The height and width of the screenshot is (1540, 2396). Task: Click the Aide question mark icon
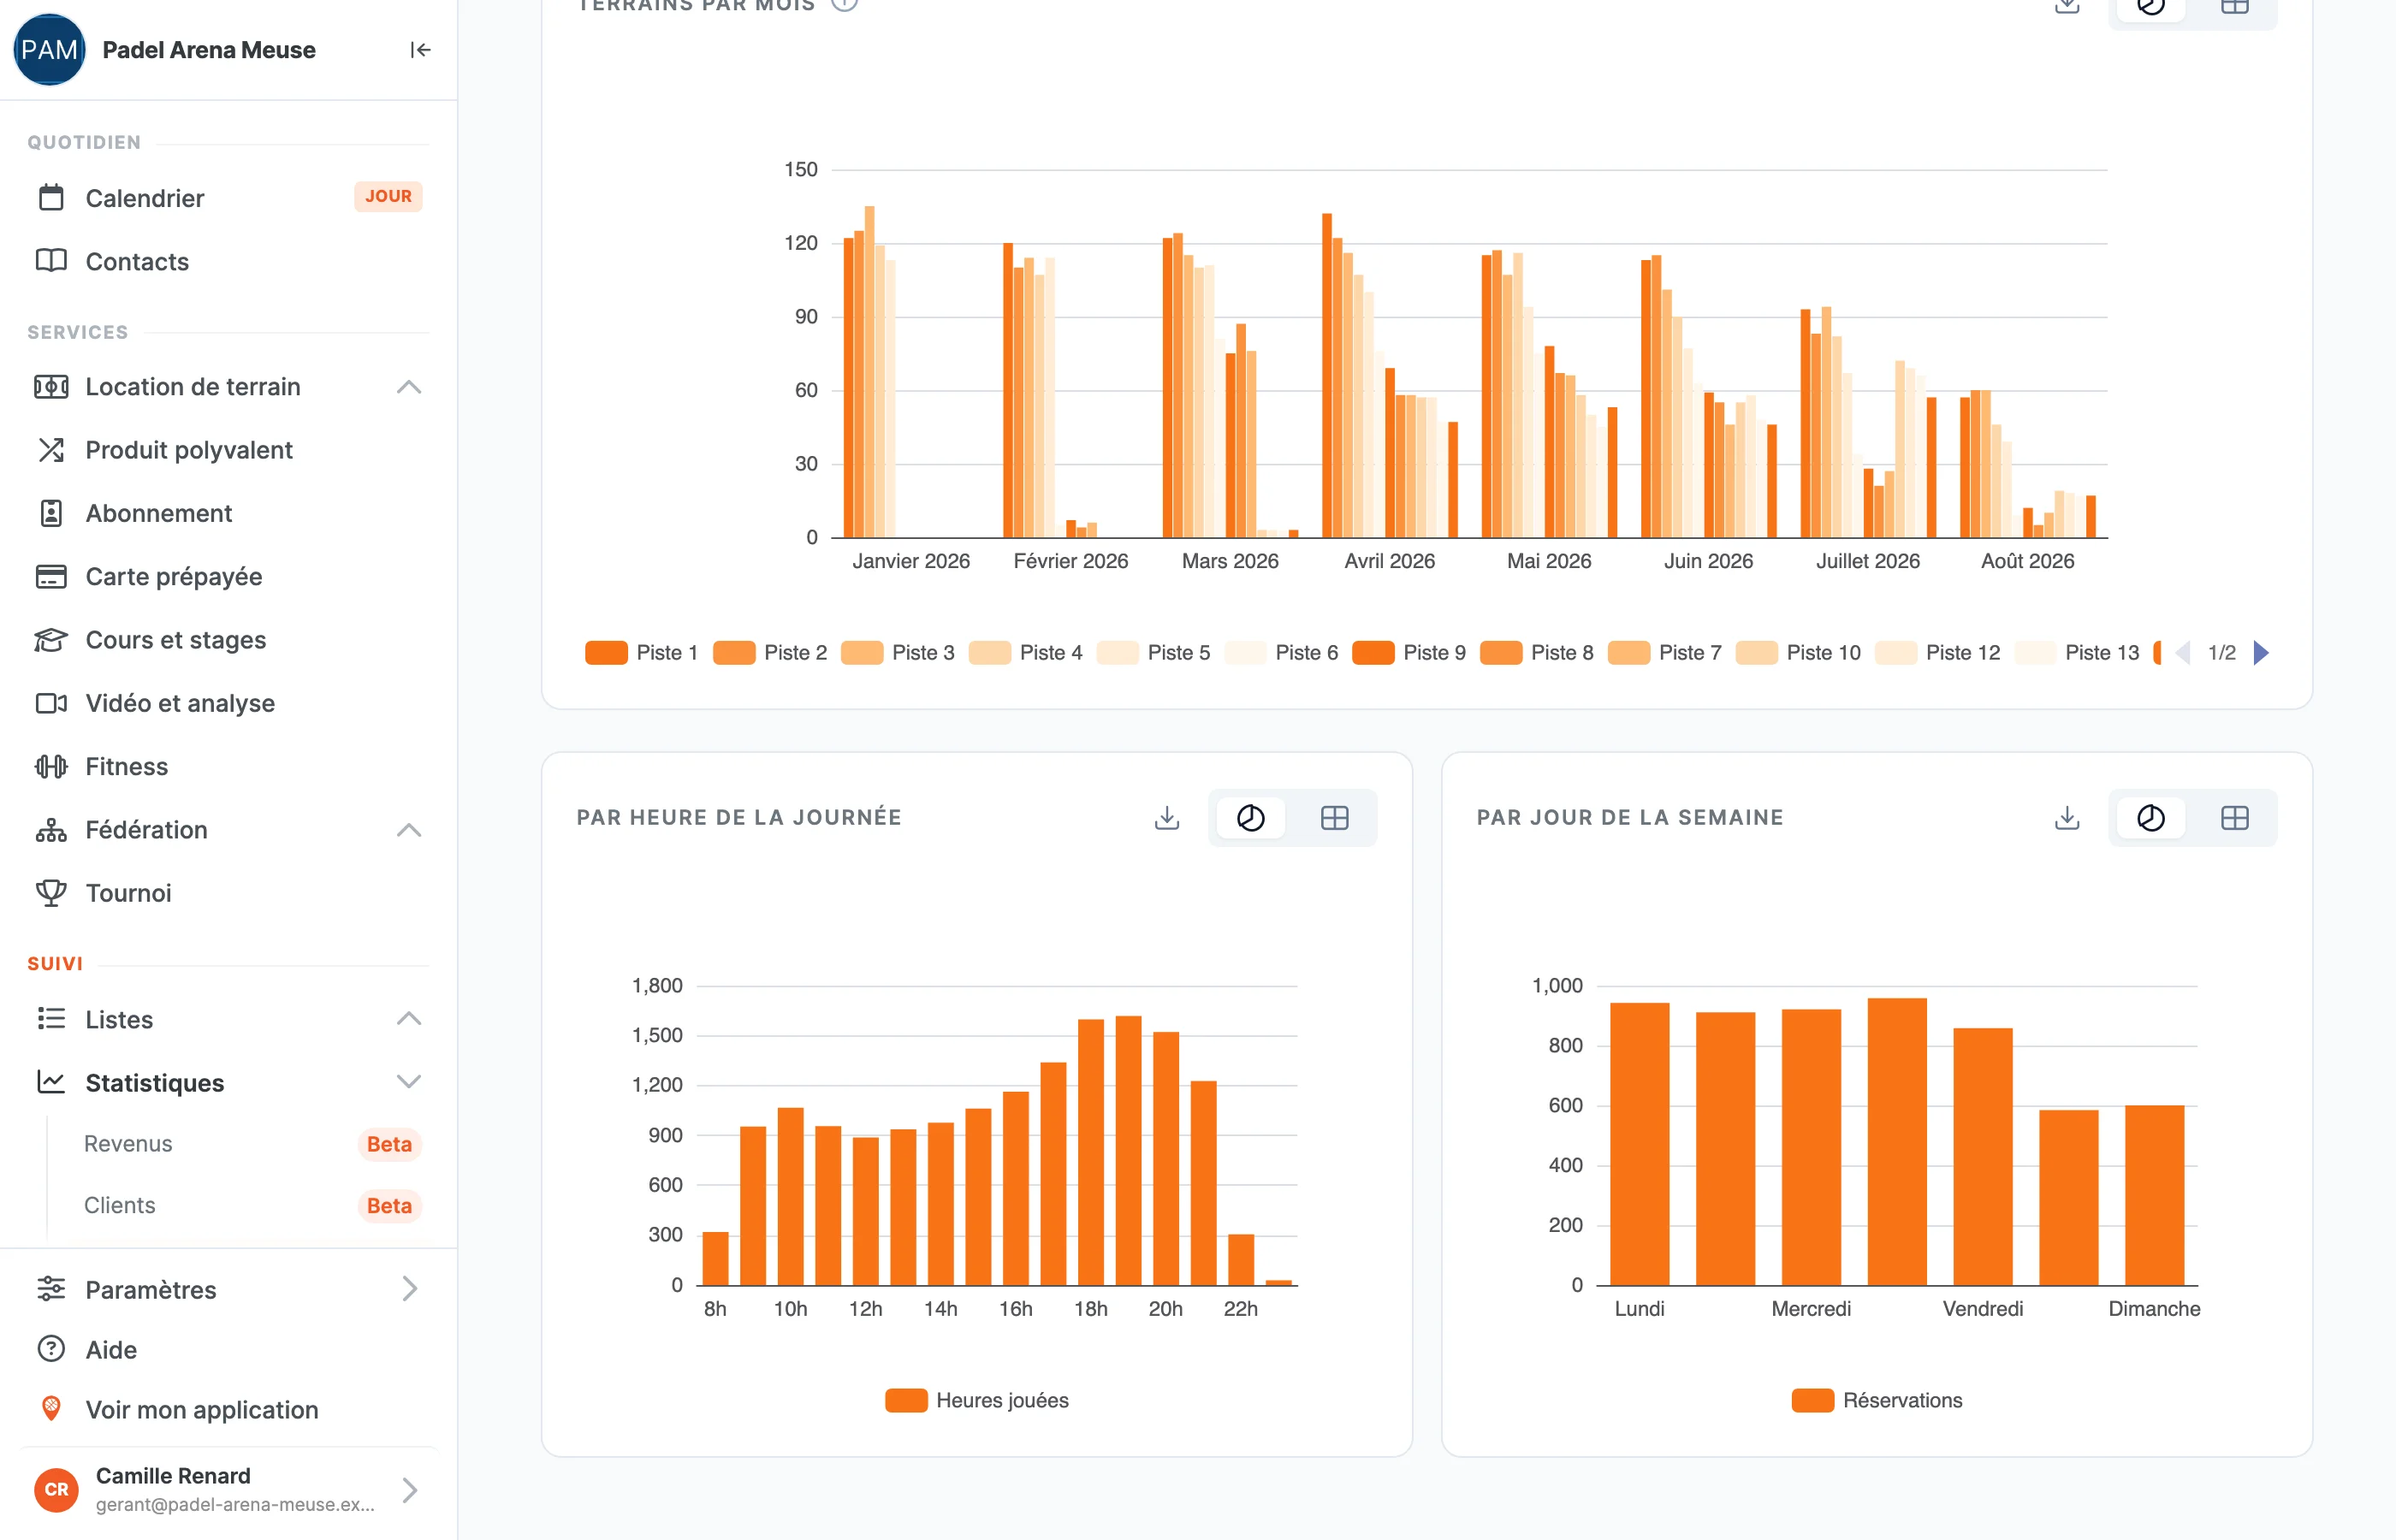[51, 1349]
